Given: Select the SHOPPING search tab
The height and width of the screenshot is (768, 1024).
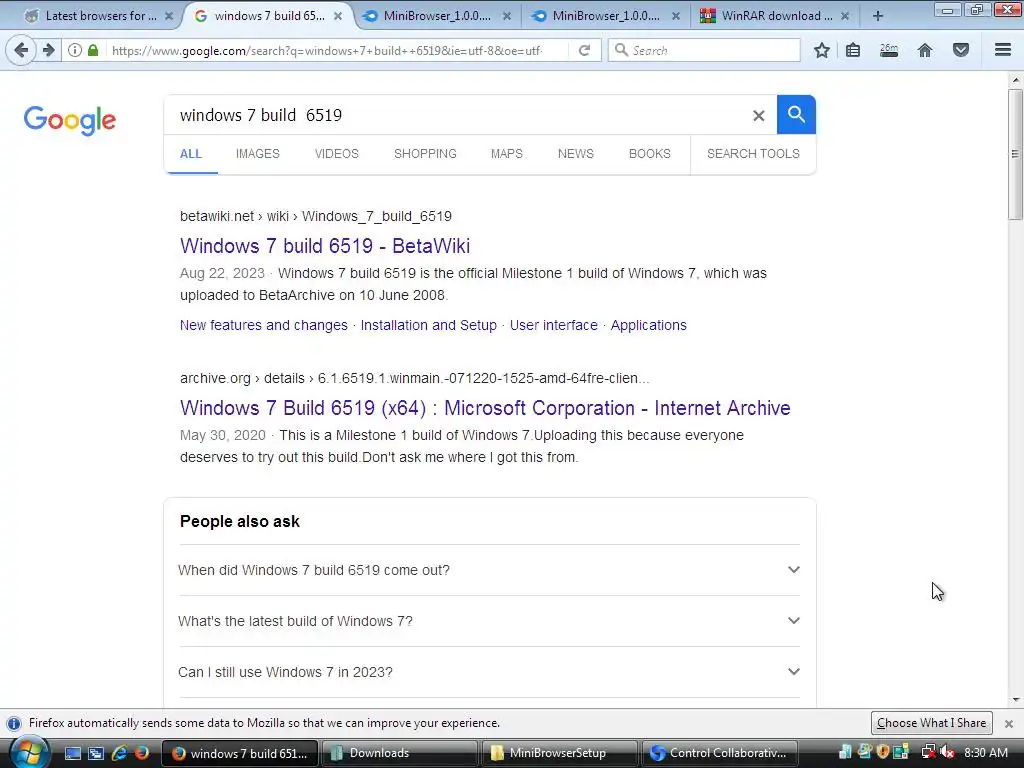Looking at the screenshot, I should (x=425, y=153).
